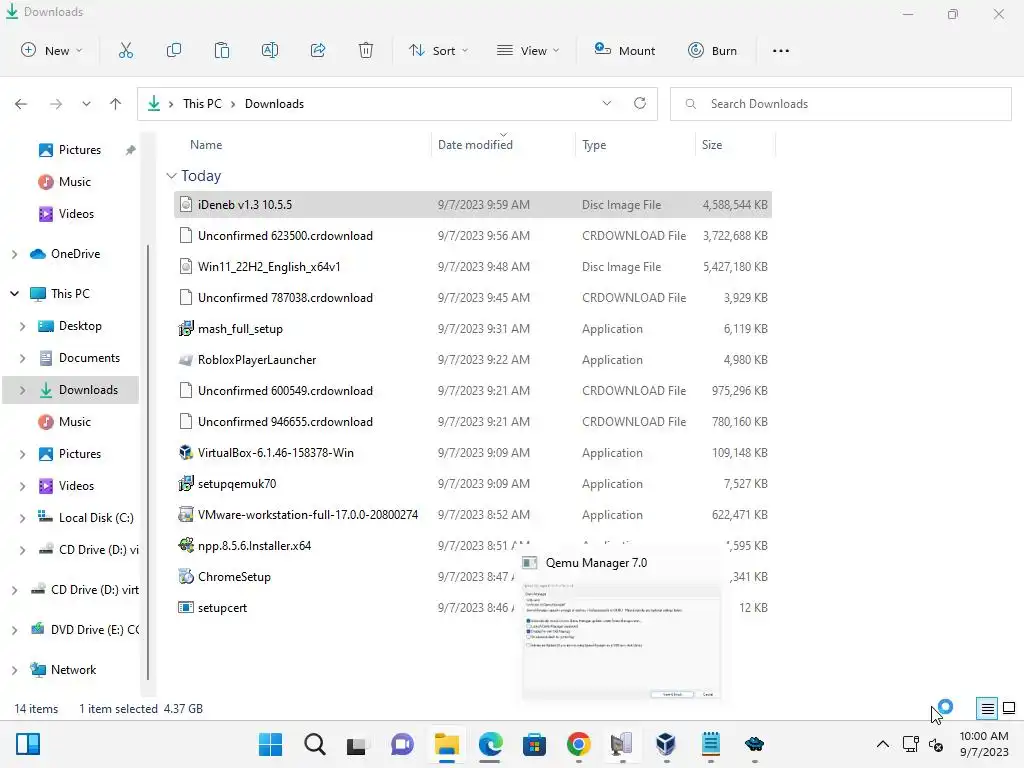
Task: Click the Copy icon in toolbar
Action: coord(174,50)
